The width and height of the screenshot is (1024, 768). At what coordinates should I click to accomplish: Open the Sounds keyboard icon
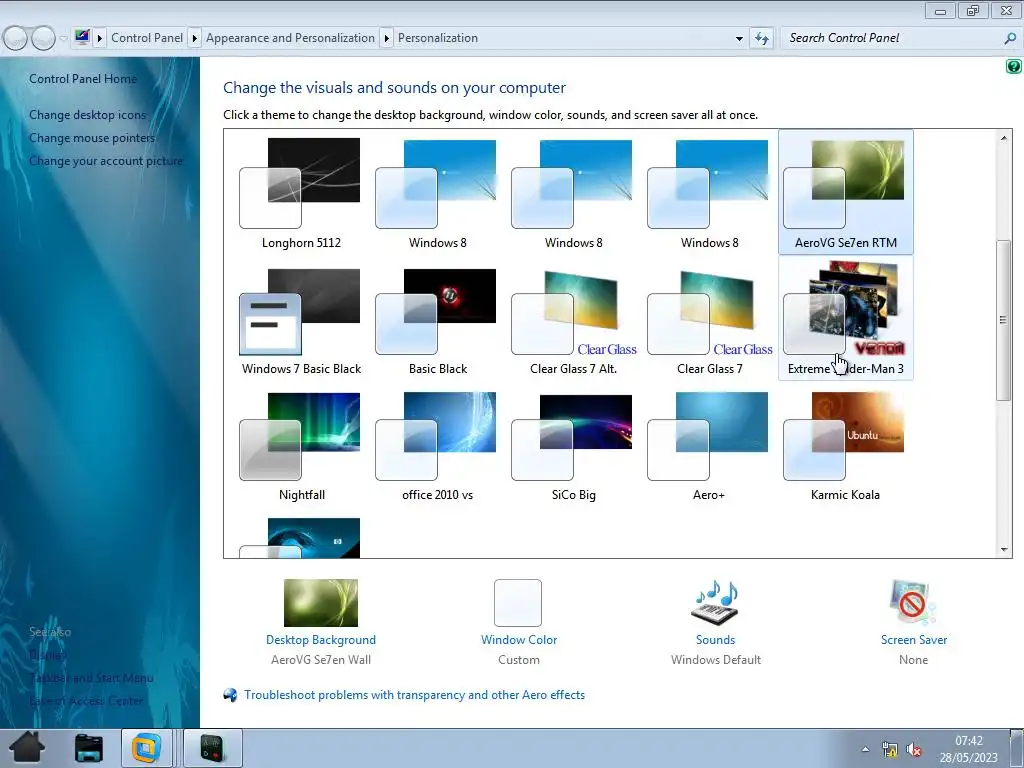click(x=715, y=601)
